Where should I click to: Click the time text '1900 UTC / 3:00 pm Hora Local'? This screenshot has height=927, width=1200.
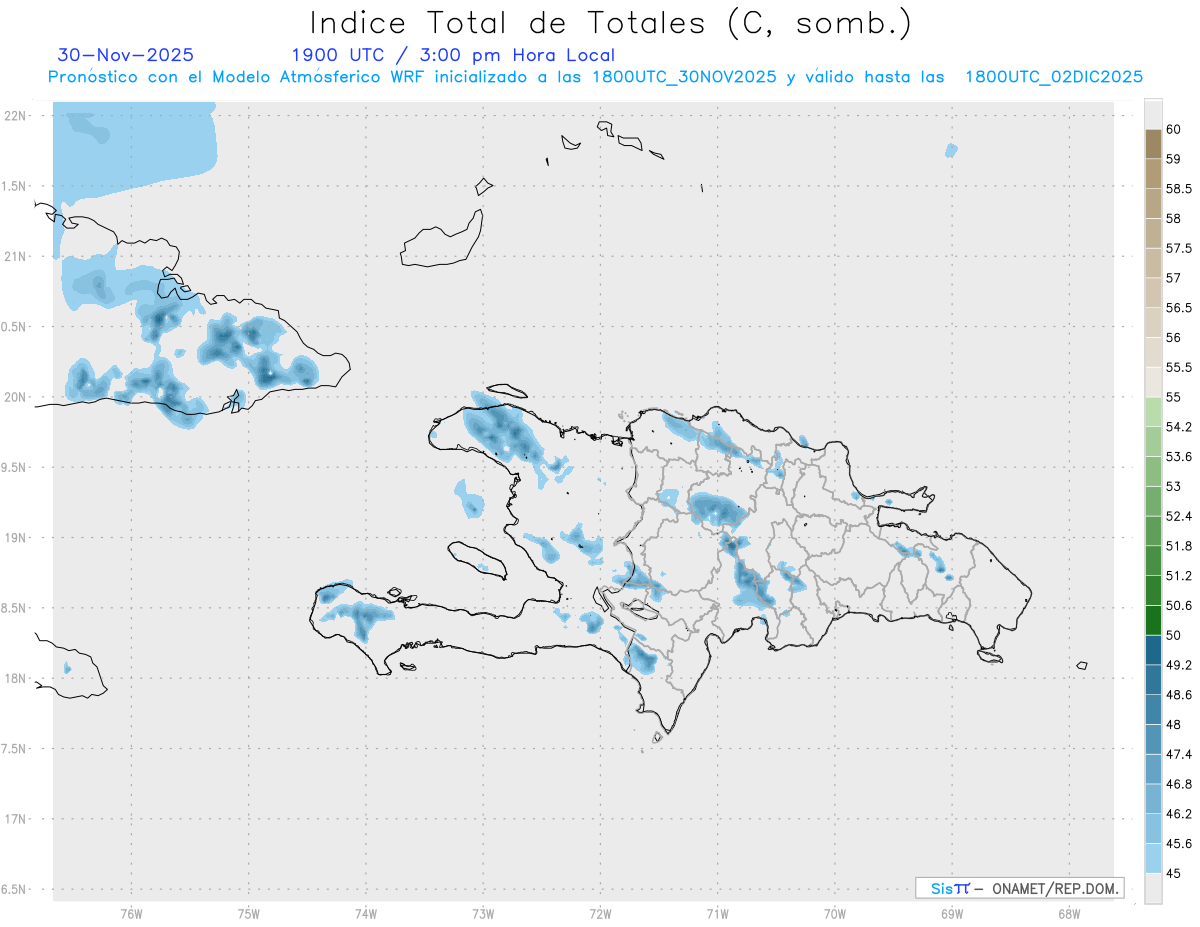point(453,55)
